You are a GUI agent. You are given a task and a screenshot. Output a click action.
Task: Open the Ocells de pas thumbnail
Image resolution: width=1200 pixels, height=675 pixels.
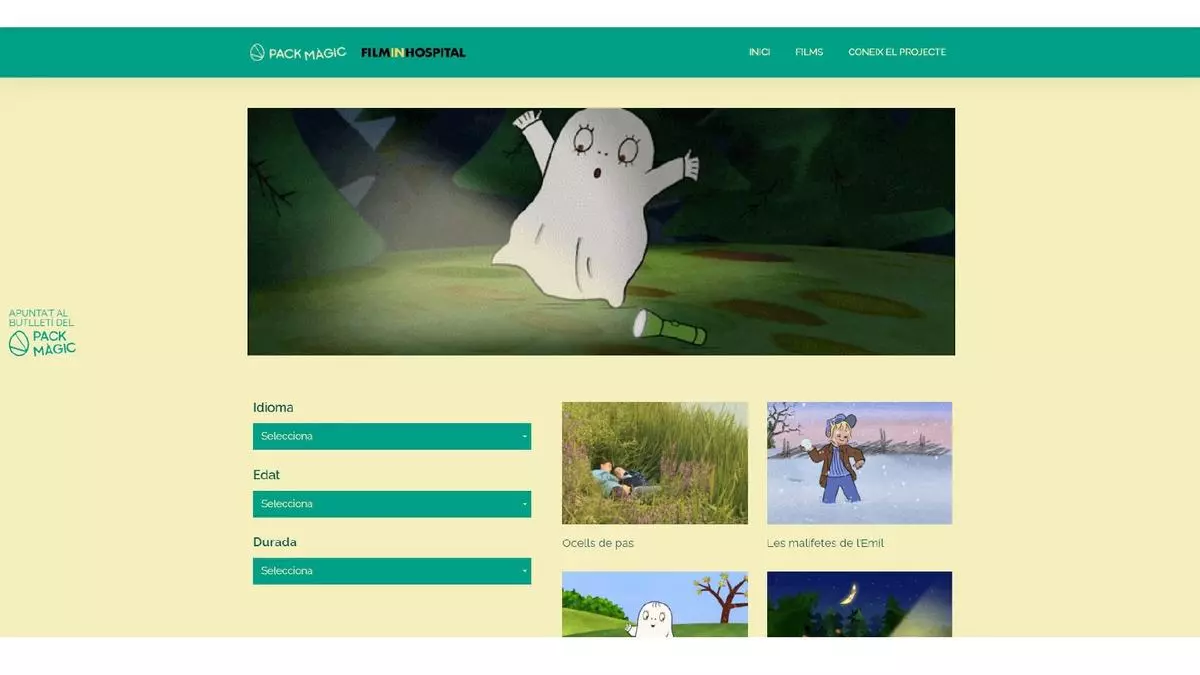point(654,463)
